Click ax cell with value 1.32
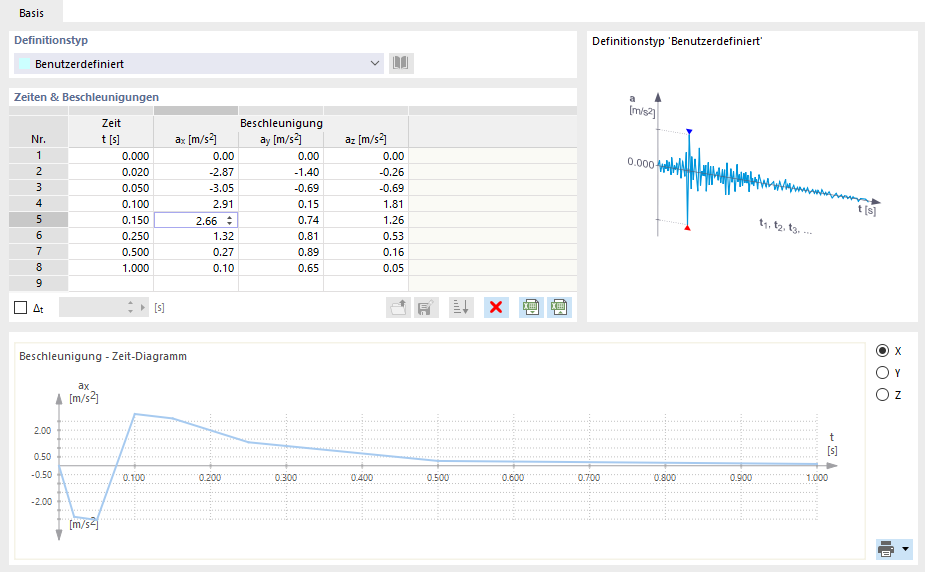This screenshot has width=925, height=572. click(196, 235)
